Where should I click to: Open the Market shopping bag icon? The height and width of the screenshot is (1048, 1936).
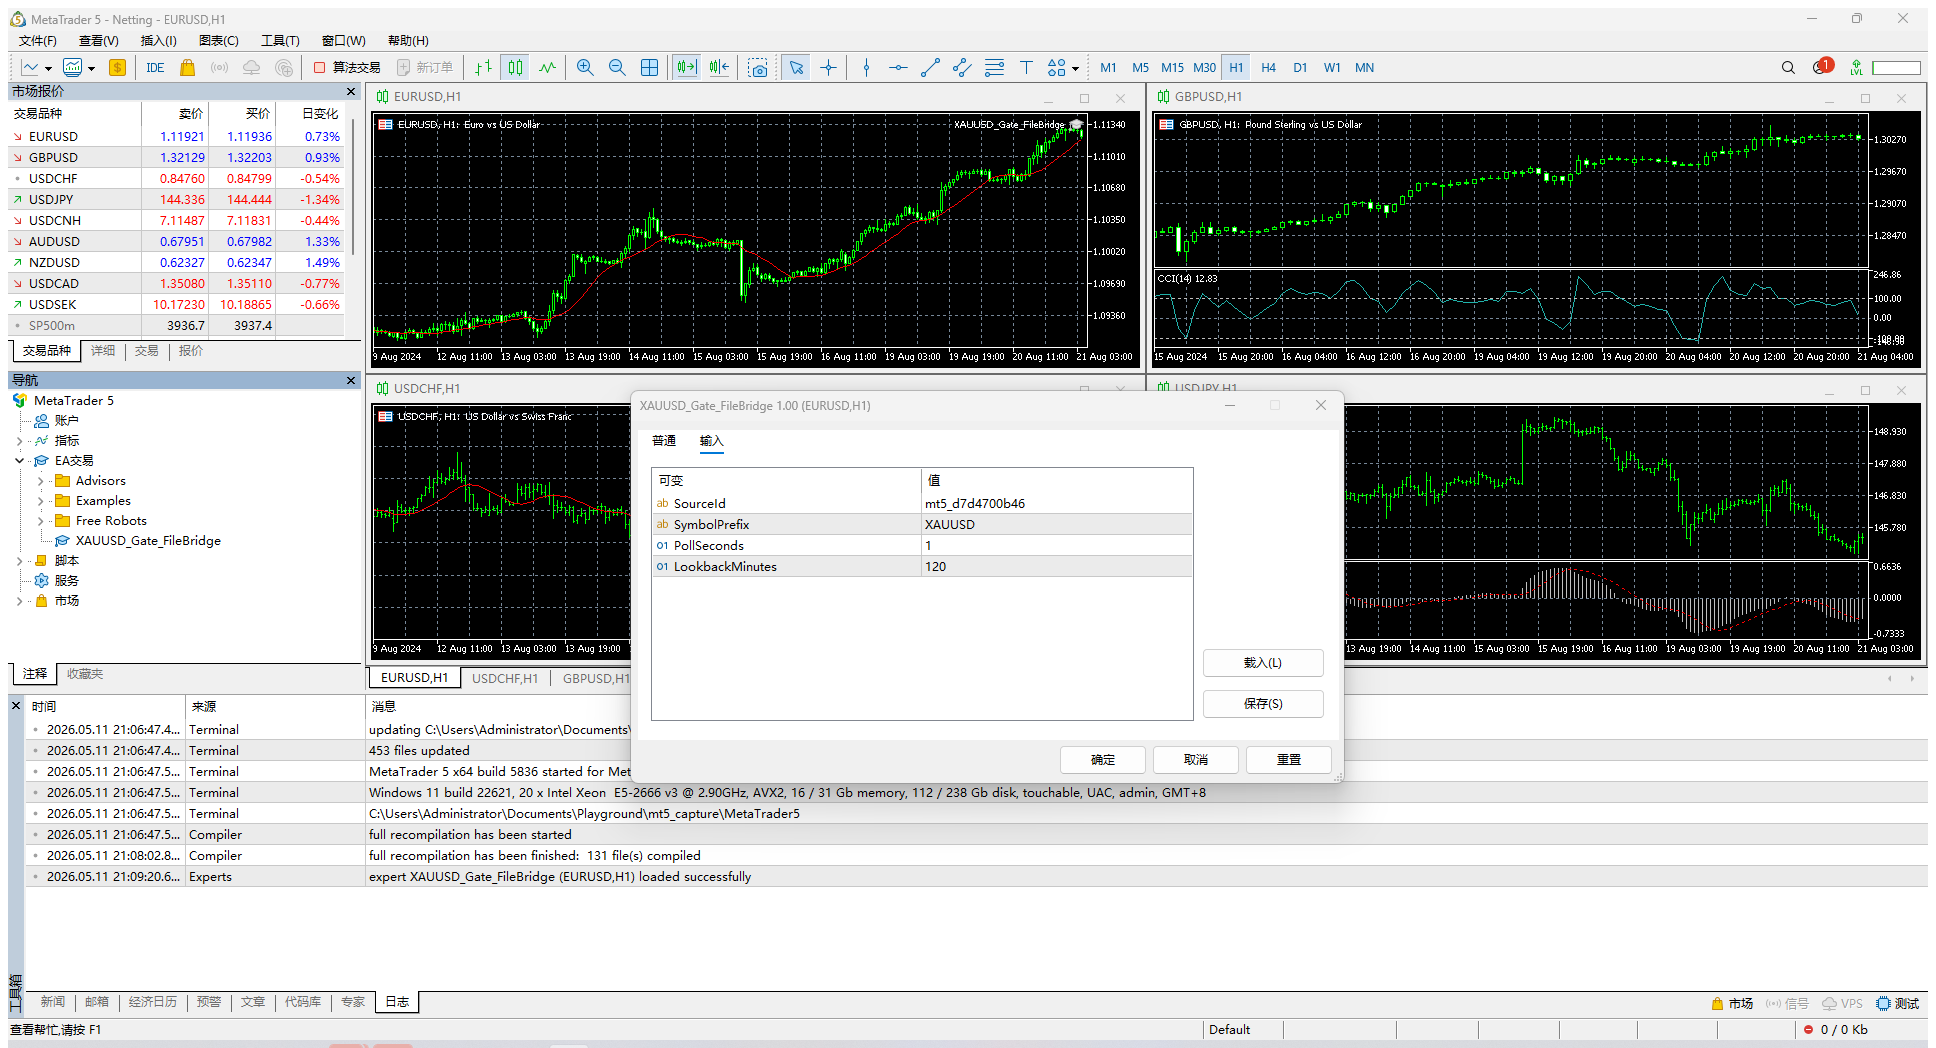click(x=187, y=68)
